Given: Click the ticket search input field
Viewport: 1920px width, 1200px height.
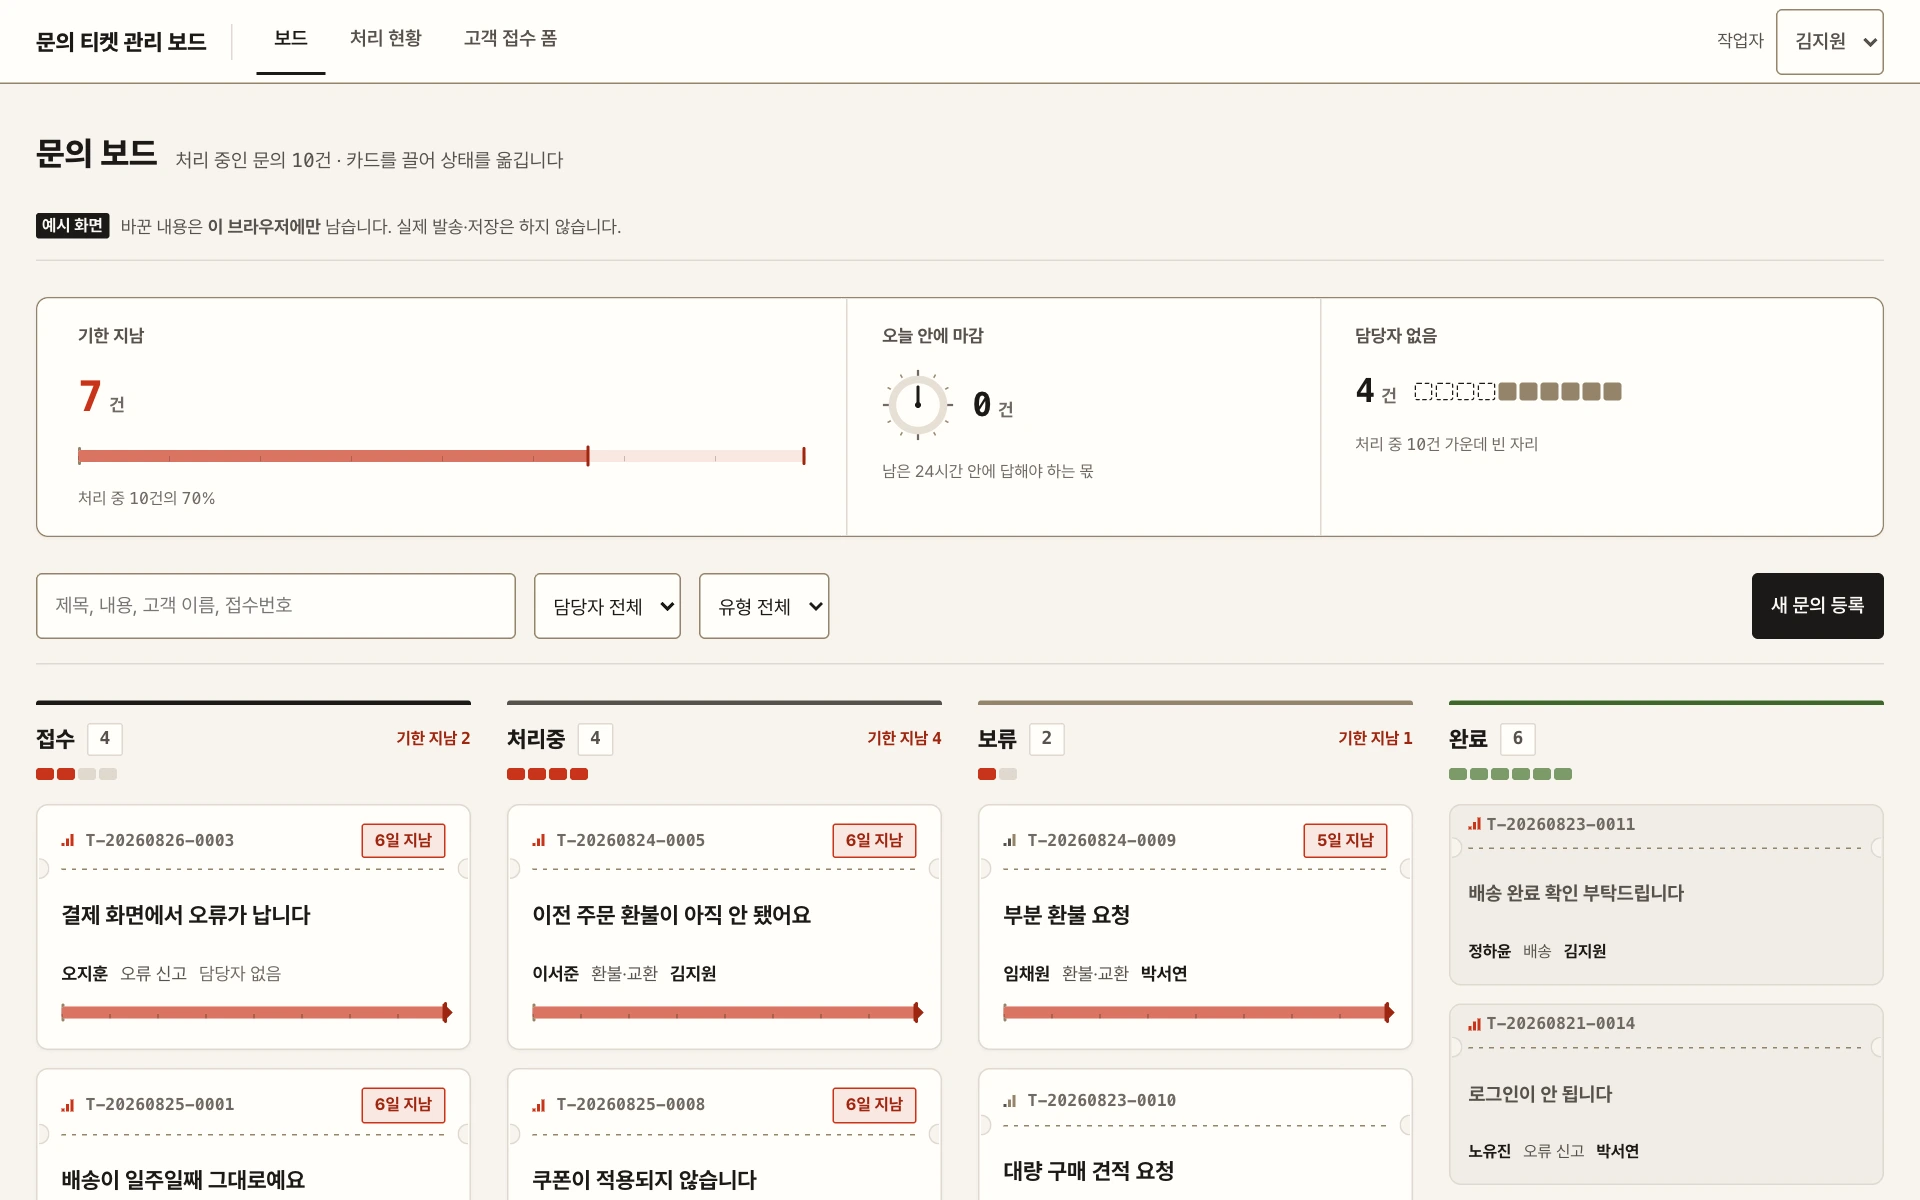Looking at the screenshot, I should [276, 606].
